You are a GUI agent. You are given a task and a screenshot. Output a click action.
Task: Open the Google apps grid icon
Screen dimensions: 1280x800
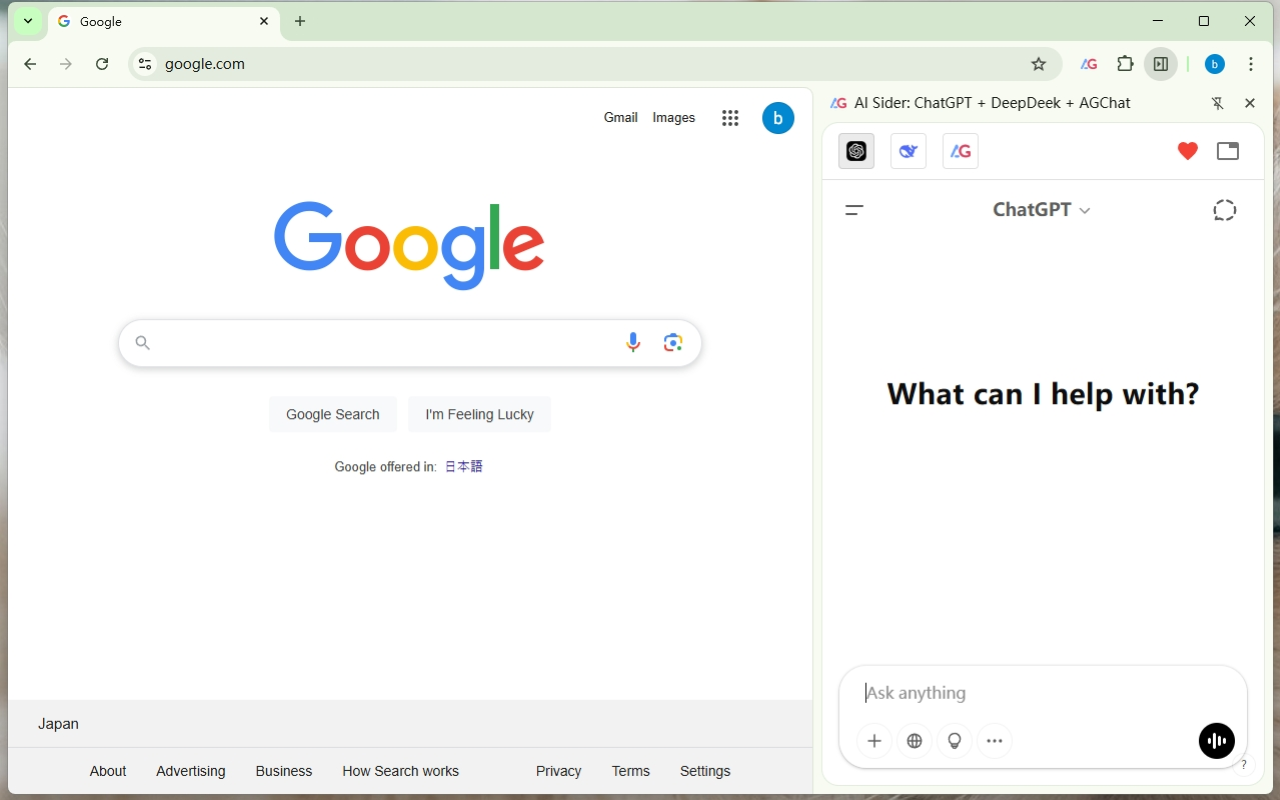point(730,118)
